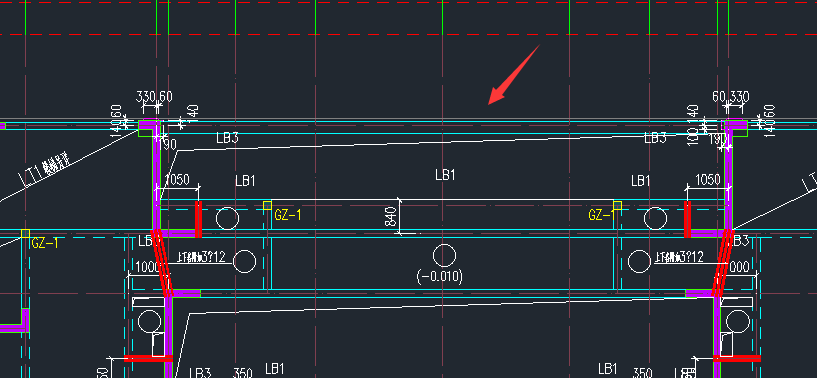Select the right-side yellow GZ-1 label
Image resolution: width=817 pixels, height=378 pixels.
click(x=602, y=215)
